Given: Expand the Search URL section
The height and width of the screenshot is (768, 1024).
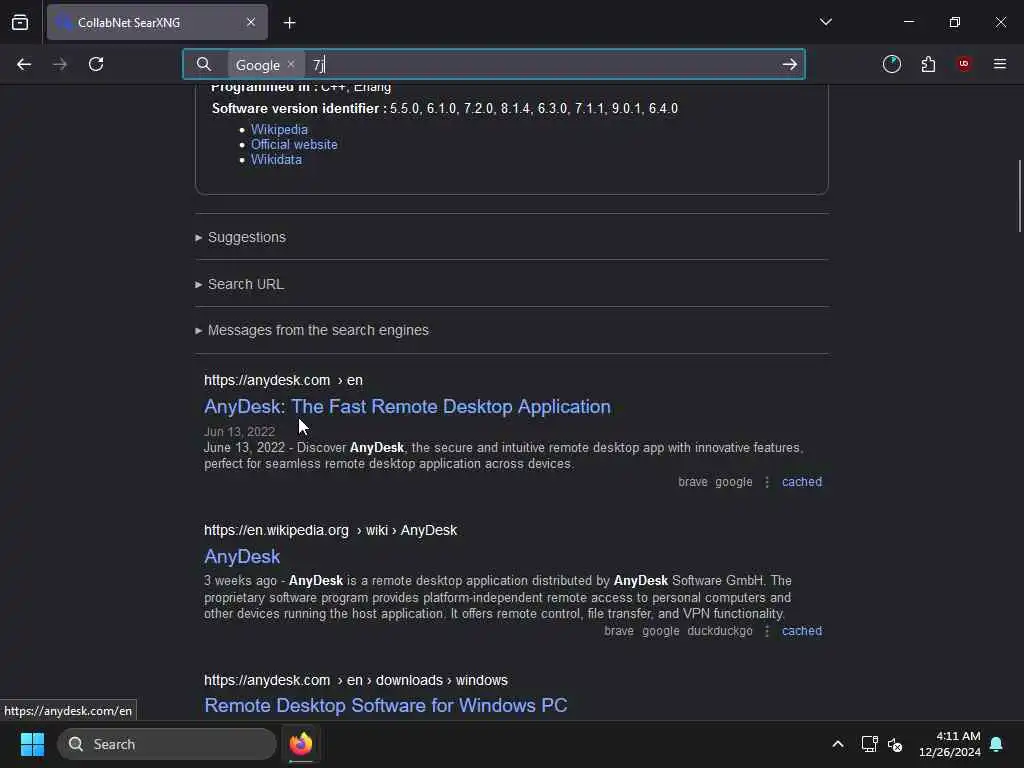Looking at the screenshot, I should pos(240,284).
